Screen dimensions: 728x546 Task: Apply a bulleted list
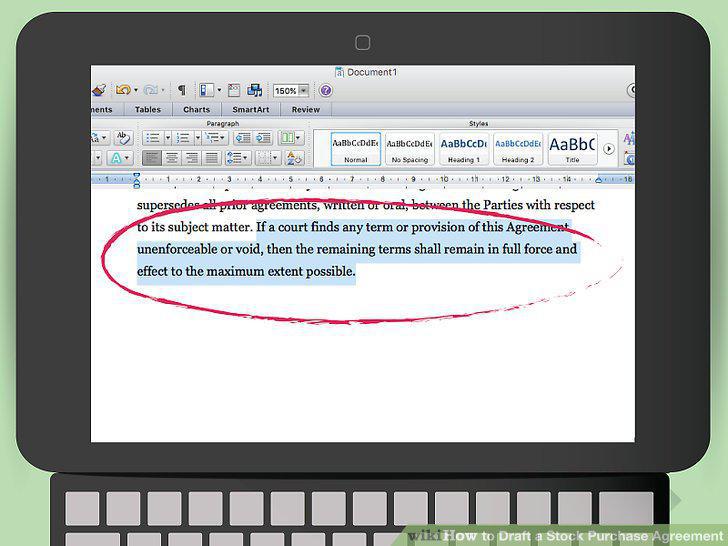click(153, 138)
